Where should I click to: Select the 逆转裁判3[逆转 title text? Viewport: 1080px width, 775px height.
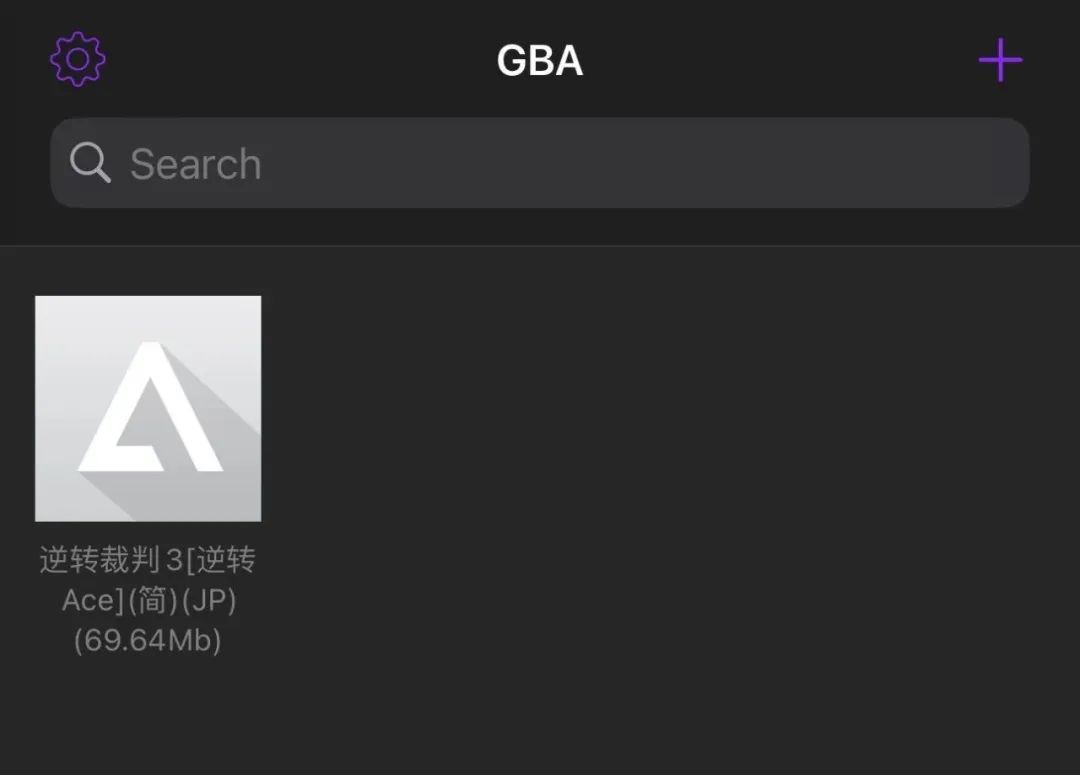tap(147, 559)
